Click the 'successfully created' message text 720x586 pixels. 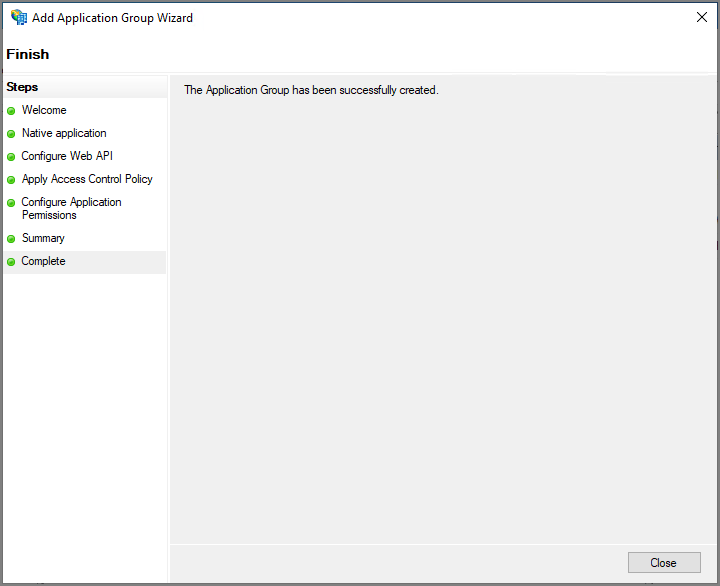[311, 90]
